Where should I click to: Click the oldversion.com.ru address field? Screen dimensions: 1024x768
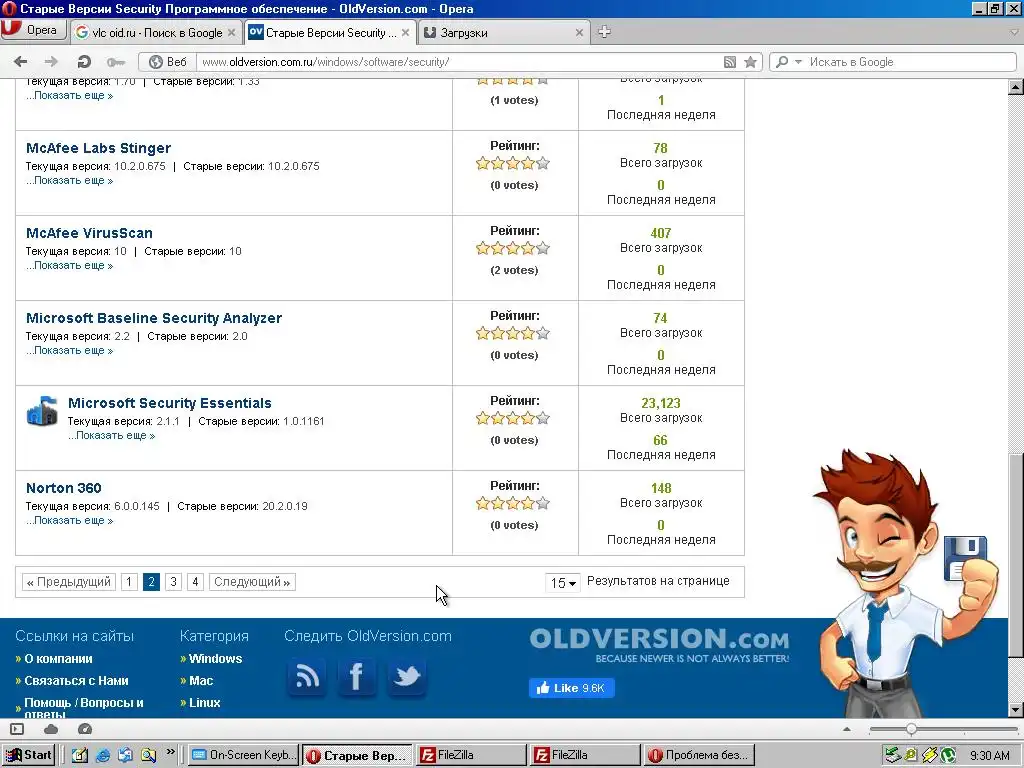[457, 62]
